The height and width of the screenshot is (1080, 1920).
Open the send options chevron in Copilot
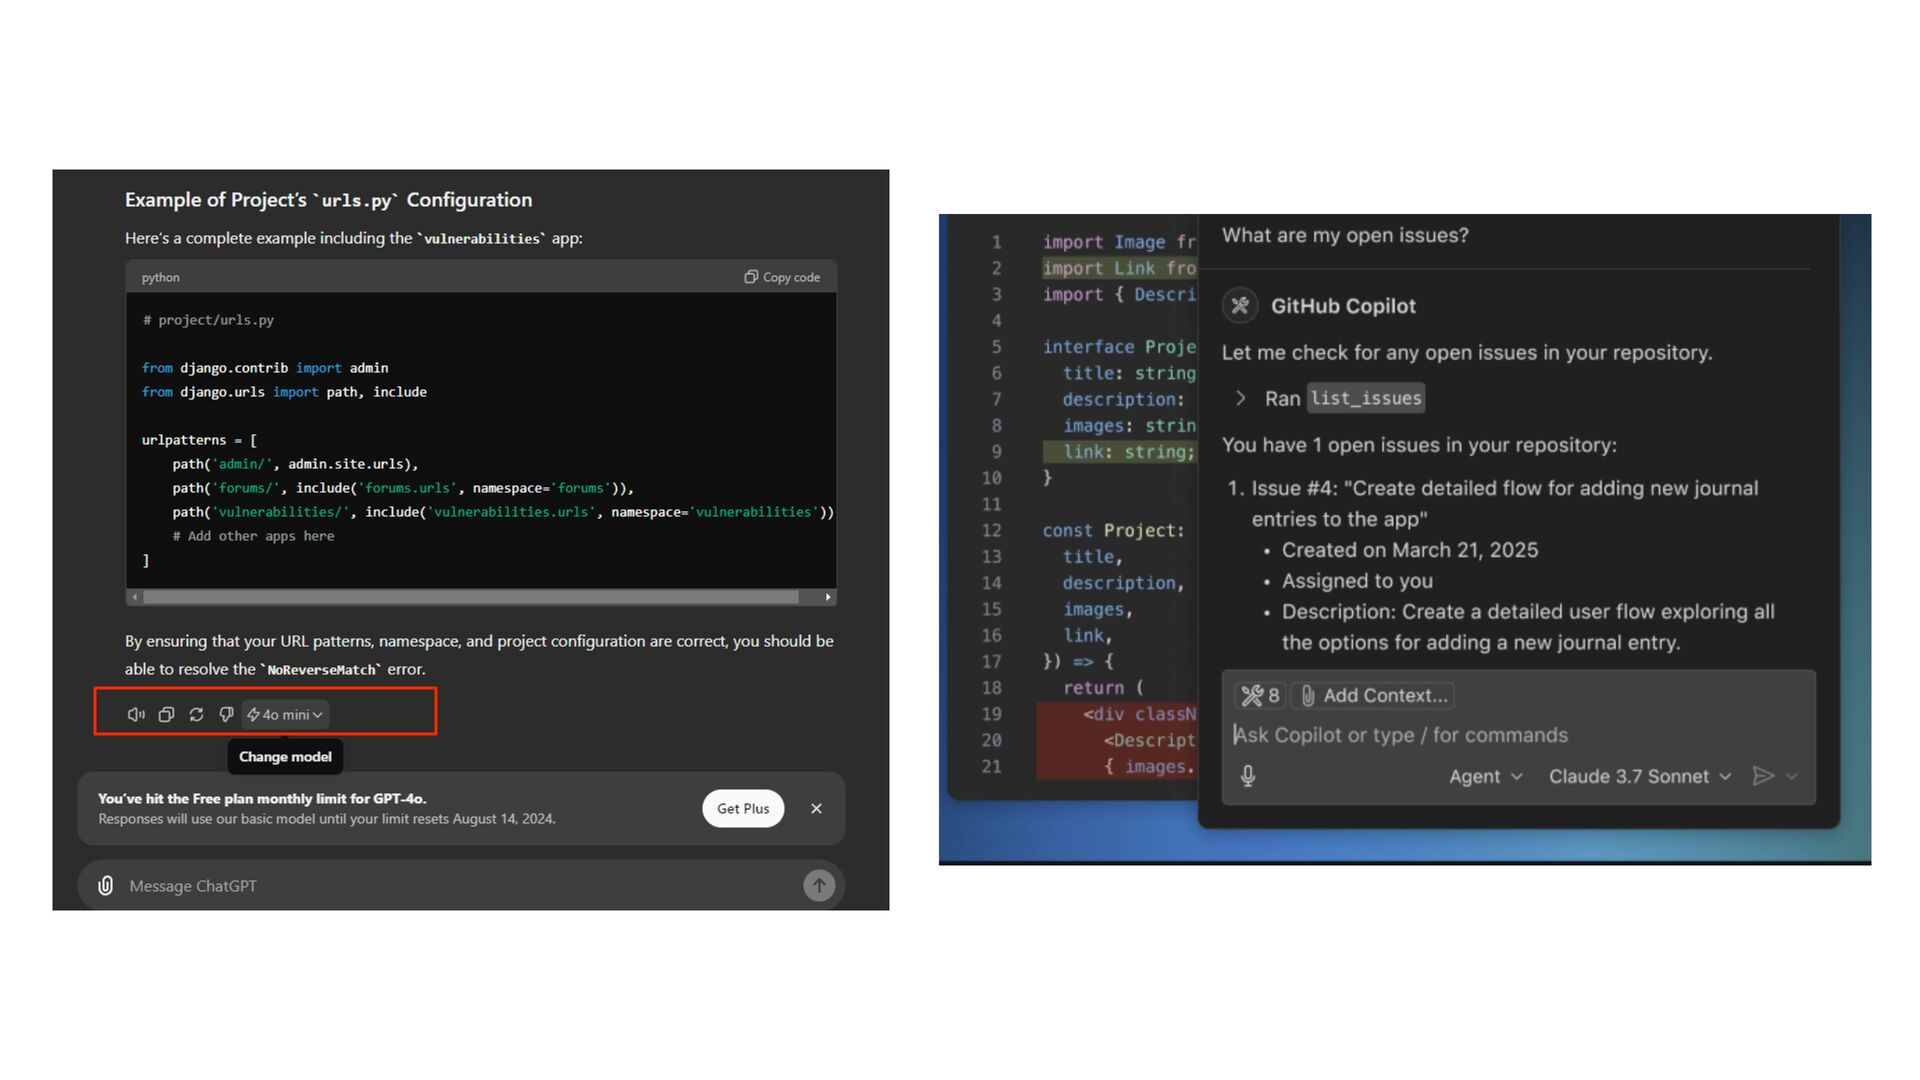[1792, 776]
